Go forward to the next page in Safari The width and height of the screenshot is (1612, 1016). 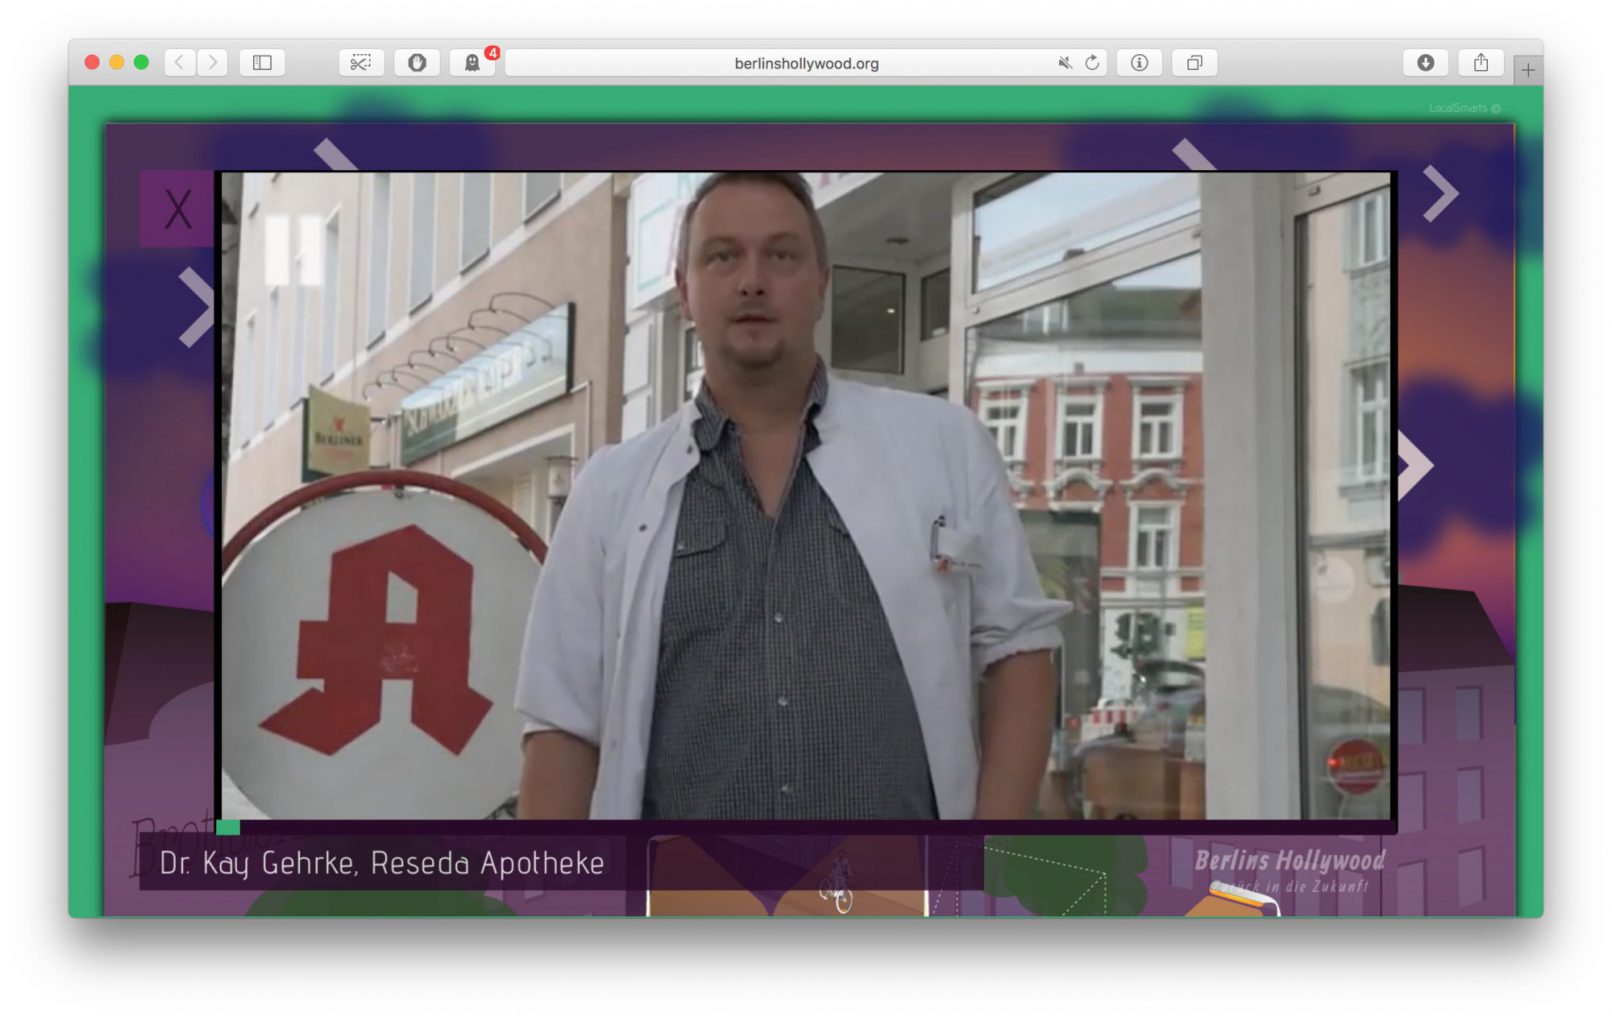tap(212, 63)
